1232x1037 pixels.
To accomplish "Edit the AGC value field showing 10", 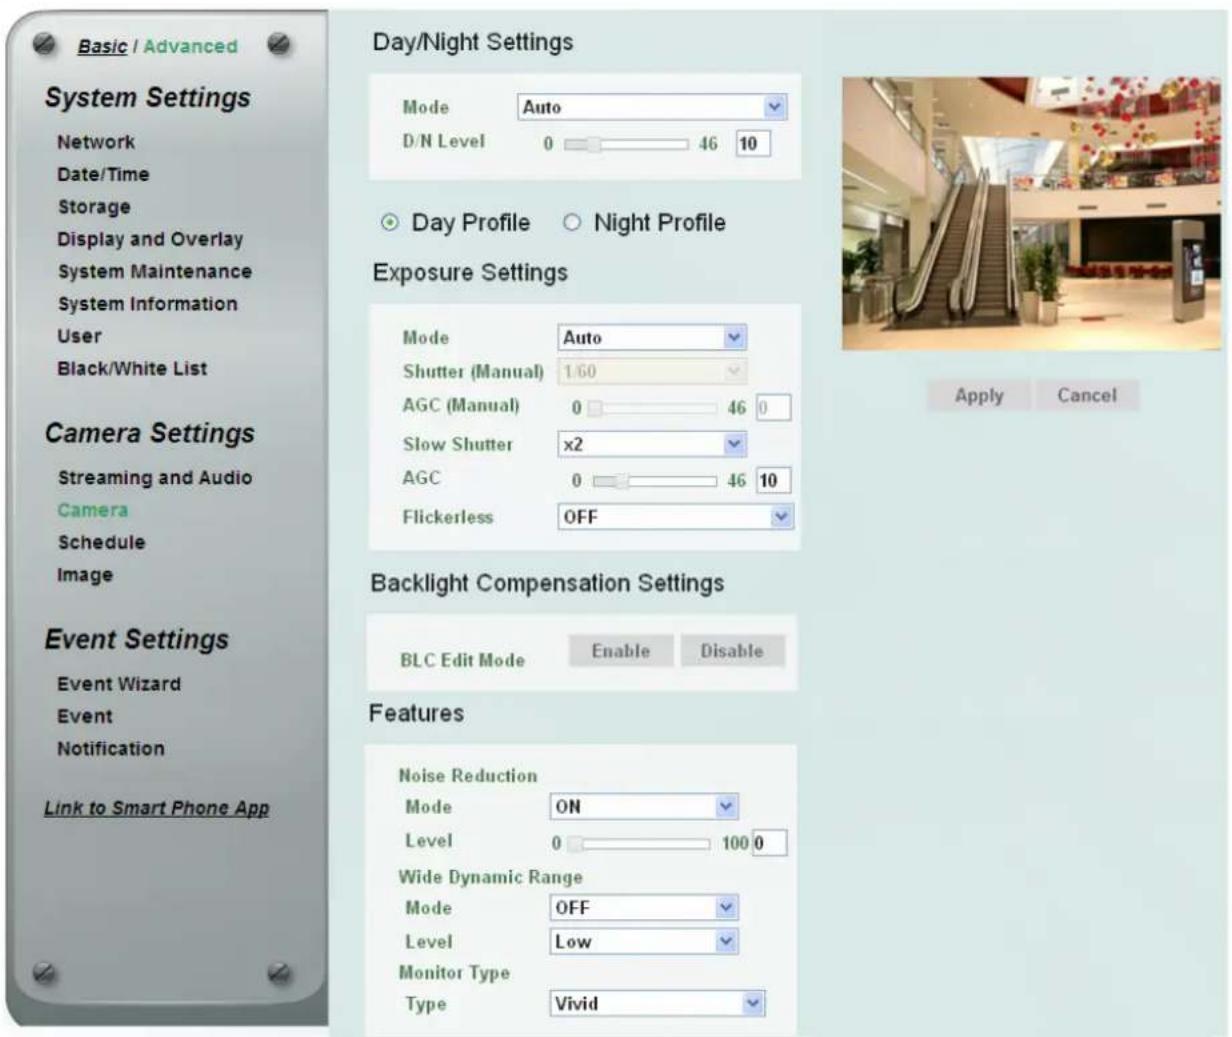I will (x=773, y=481).
